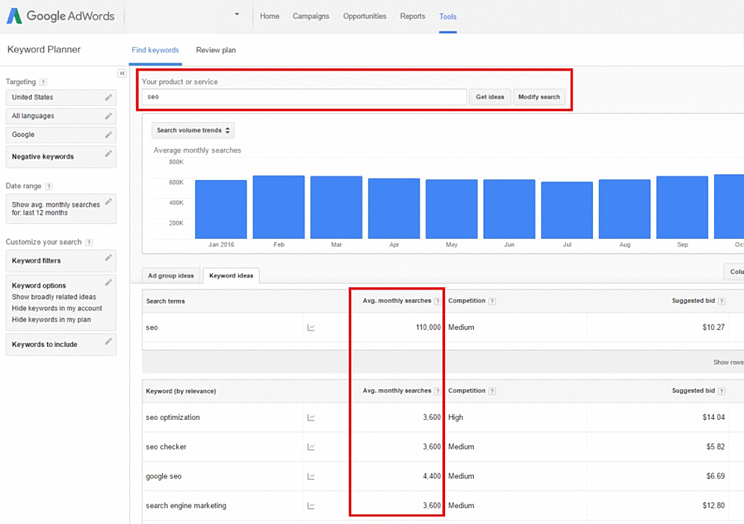The width and height of the screenshot is (744, 524).
Task: Edit Negative keywords pencil icon
Action: (x=108, y=154)
